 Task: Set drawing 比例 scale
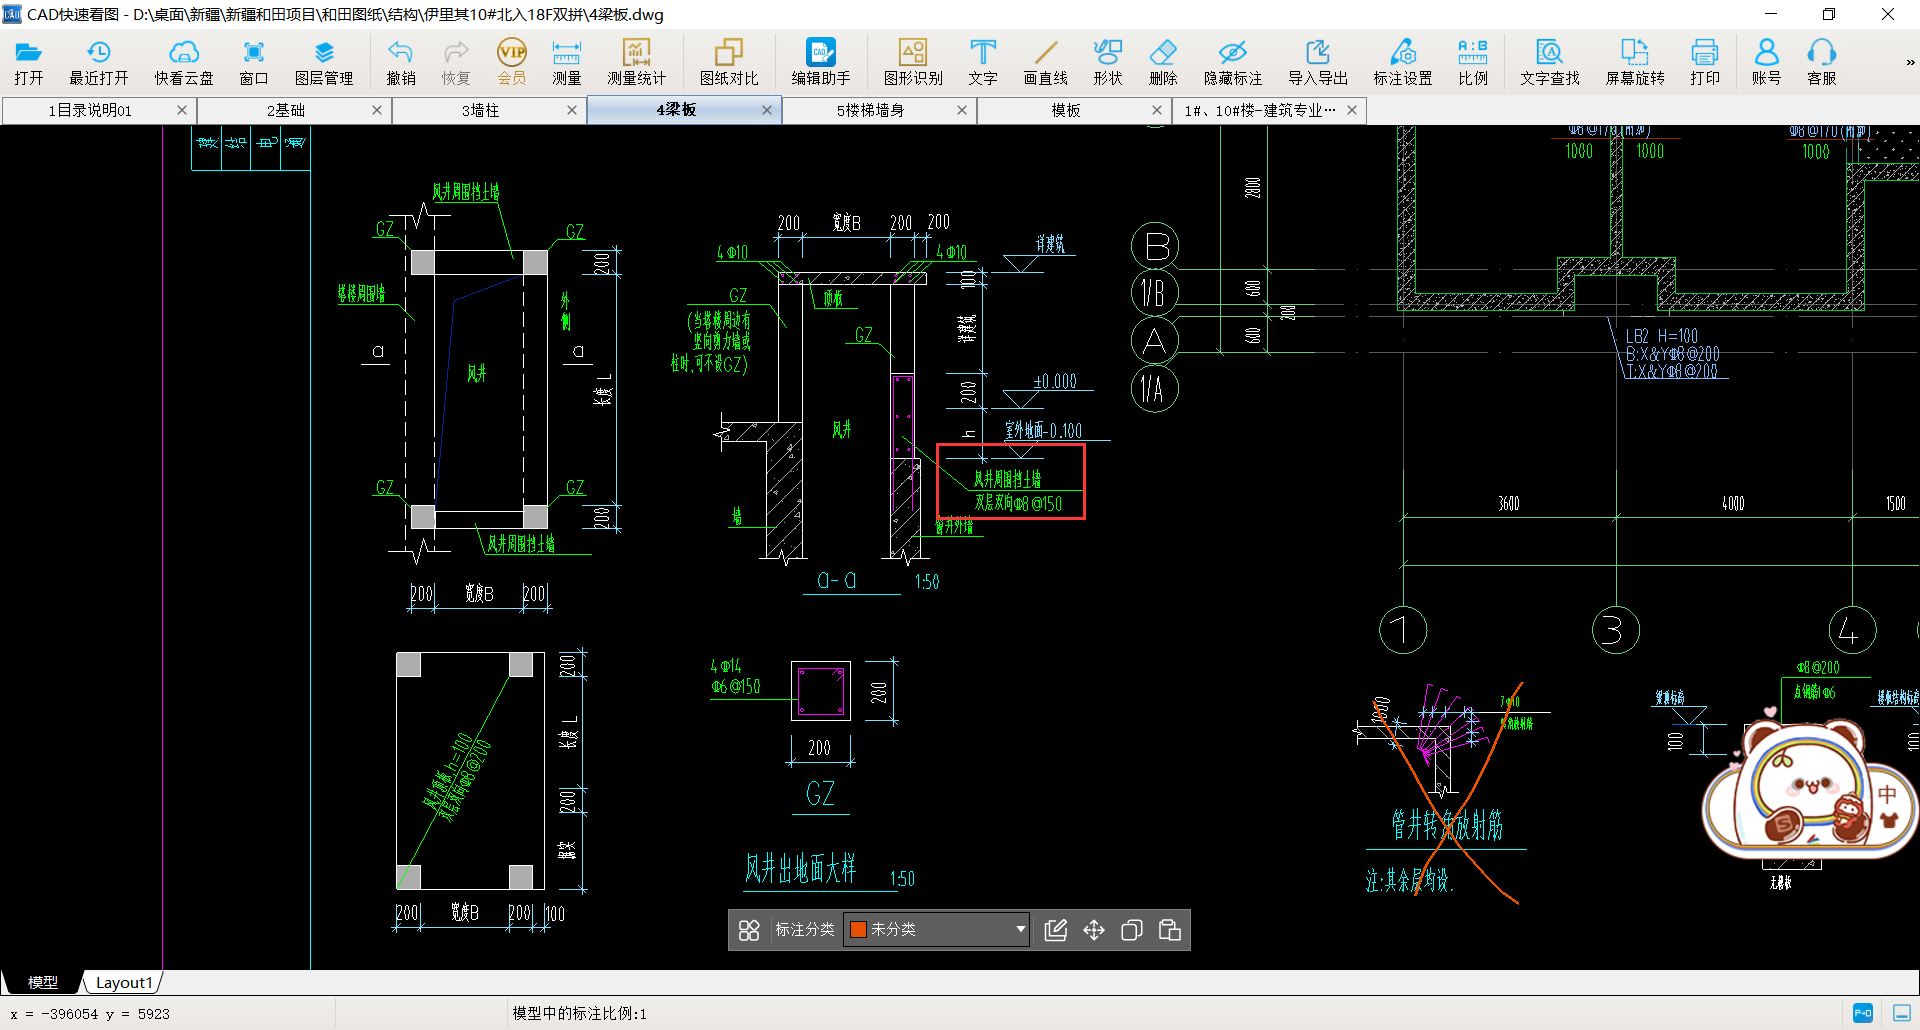click(1473, 62)
